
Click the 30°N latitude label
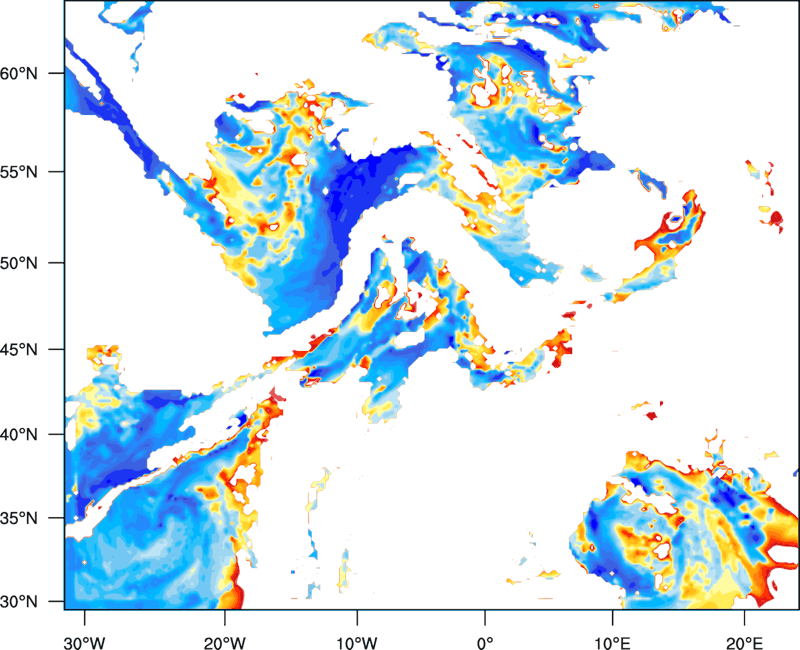coord(19,602)
